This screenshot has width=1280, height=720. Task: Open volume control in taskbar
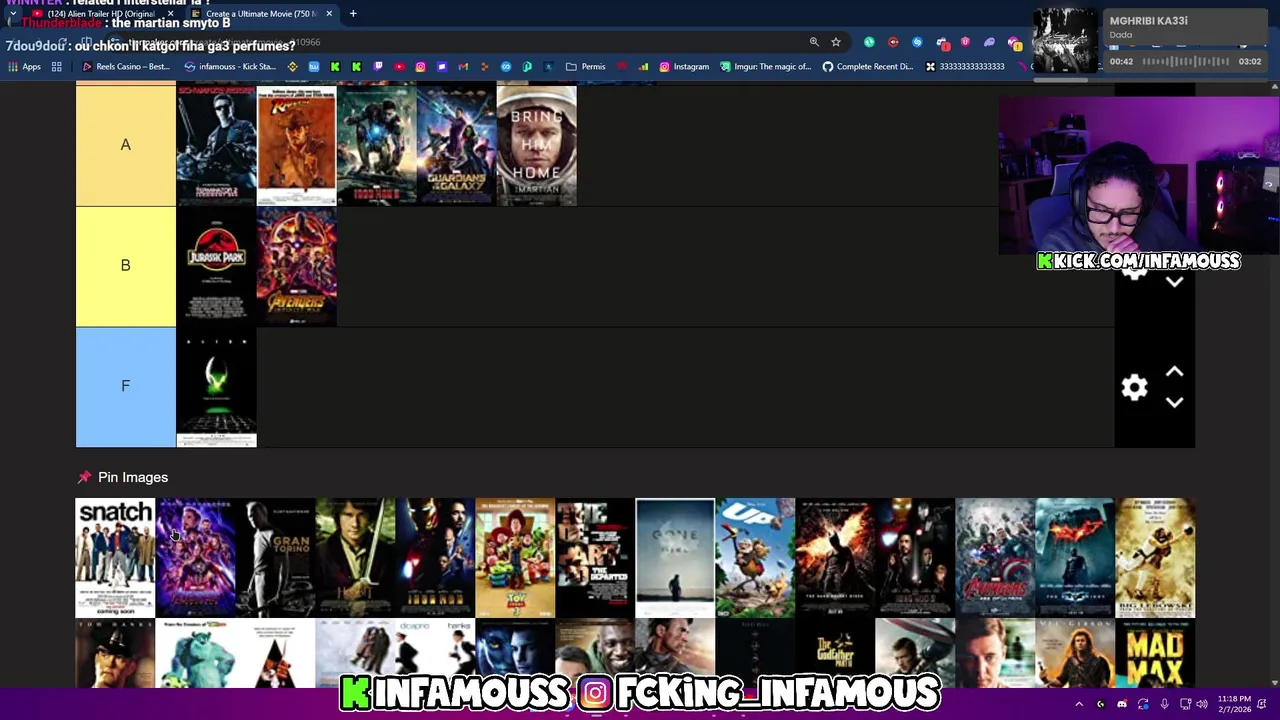(1202, 704)
